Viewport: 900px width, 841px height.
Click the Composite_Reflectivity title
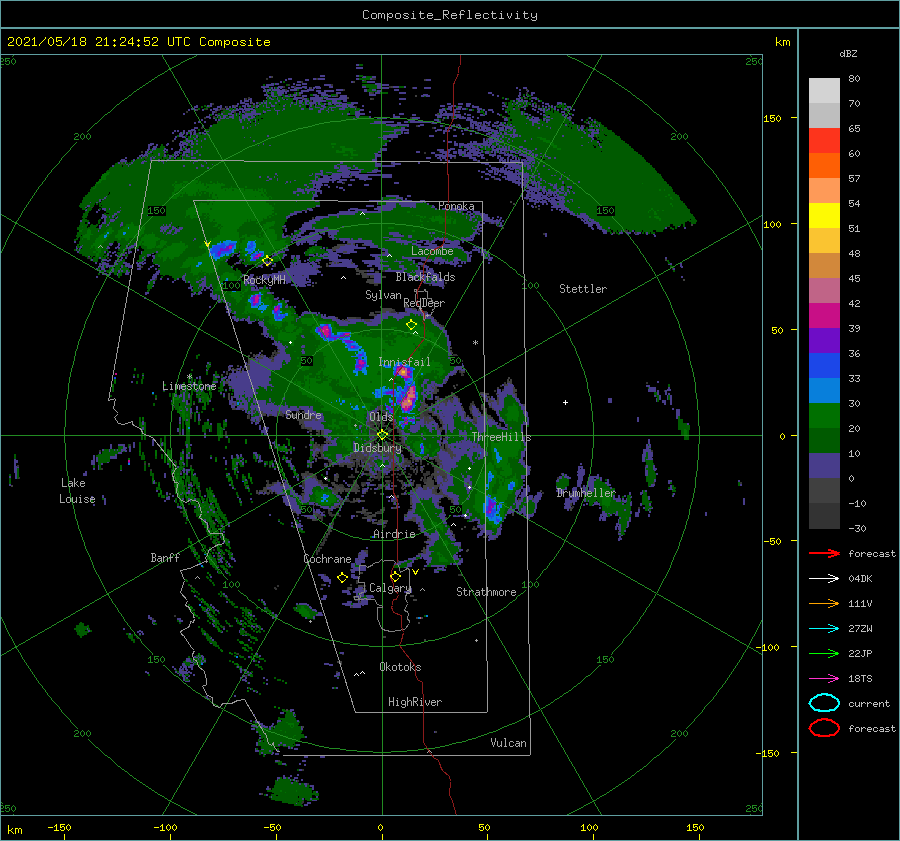point(450,15)
